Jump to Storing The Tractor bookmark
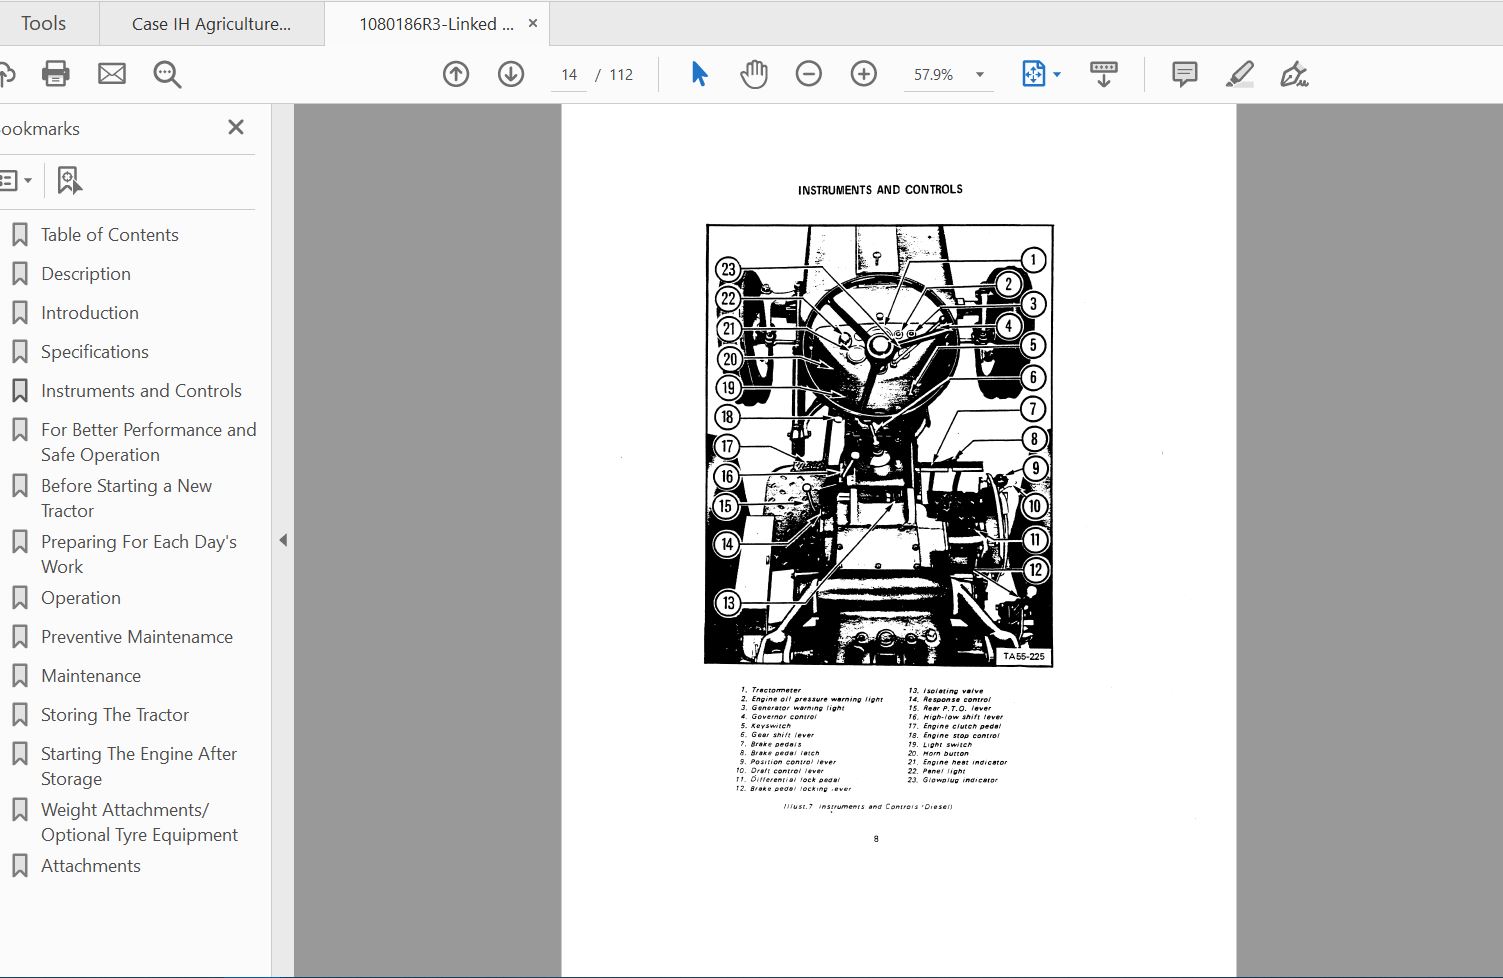 (115, 715)
